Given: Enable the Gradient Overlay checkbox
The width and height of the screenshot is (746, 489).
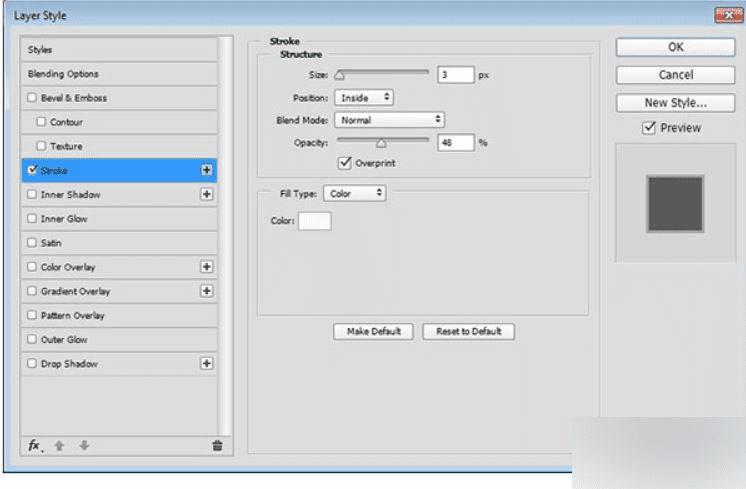Looking at the screenshot, I should 32,291.
